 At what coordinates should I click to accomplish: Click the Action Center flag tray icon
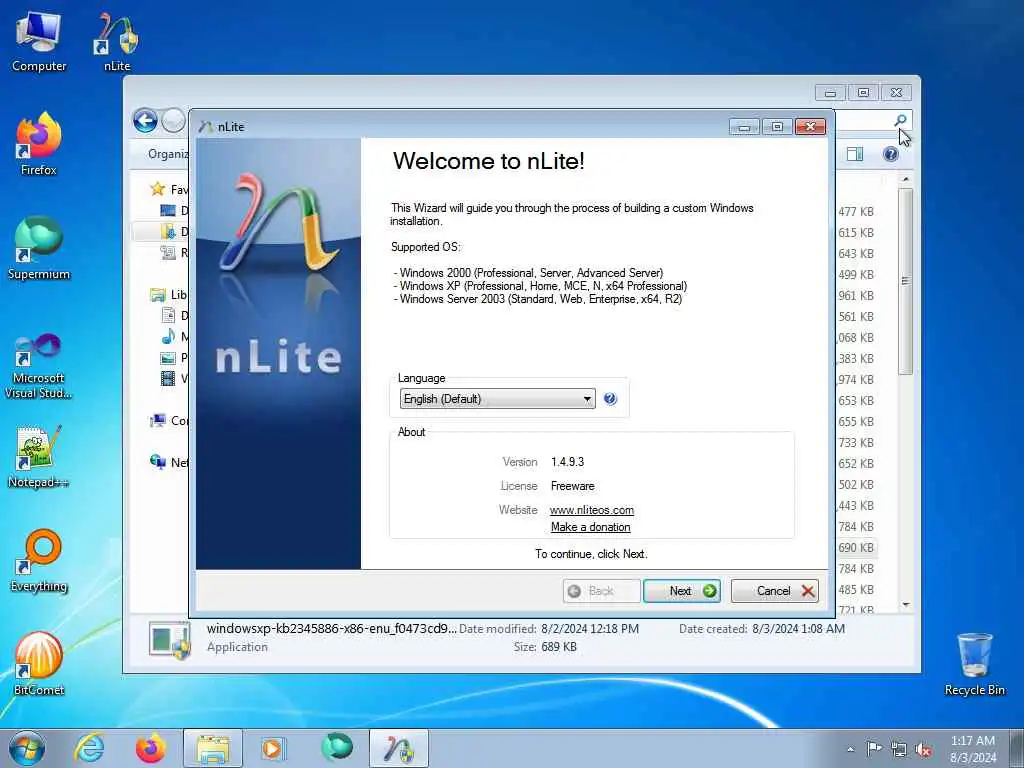tap(874, 748)
